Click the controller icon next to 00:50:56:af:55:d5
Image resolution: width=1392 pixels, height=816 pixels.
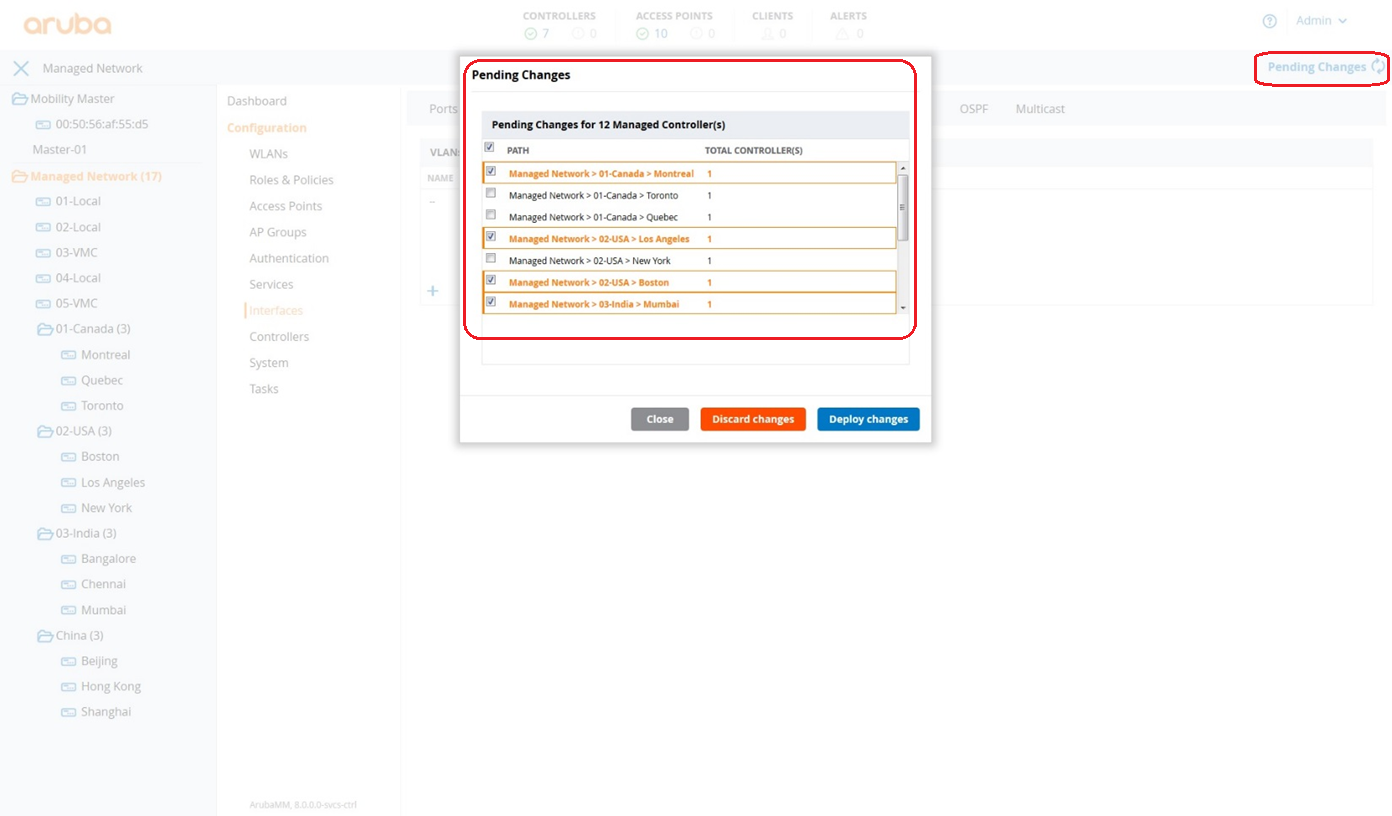pos(43,125)
